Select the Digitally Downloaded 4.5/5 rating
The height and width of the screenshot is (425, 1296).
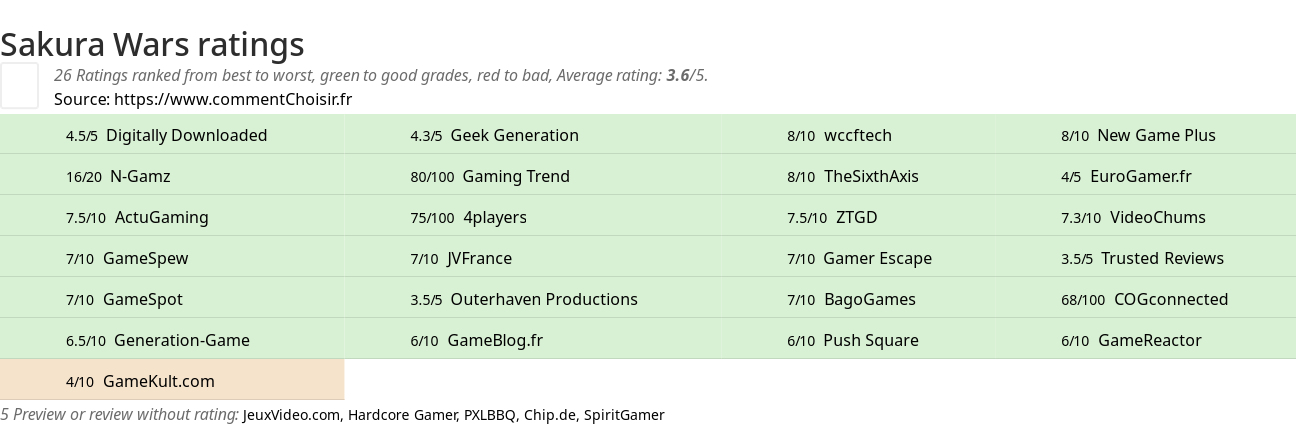click(x=172, y=135)
